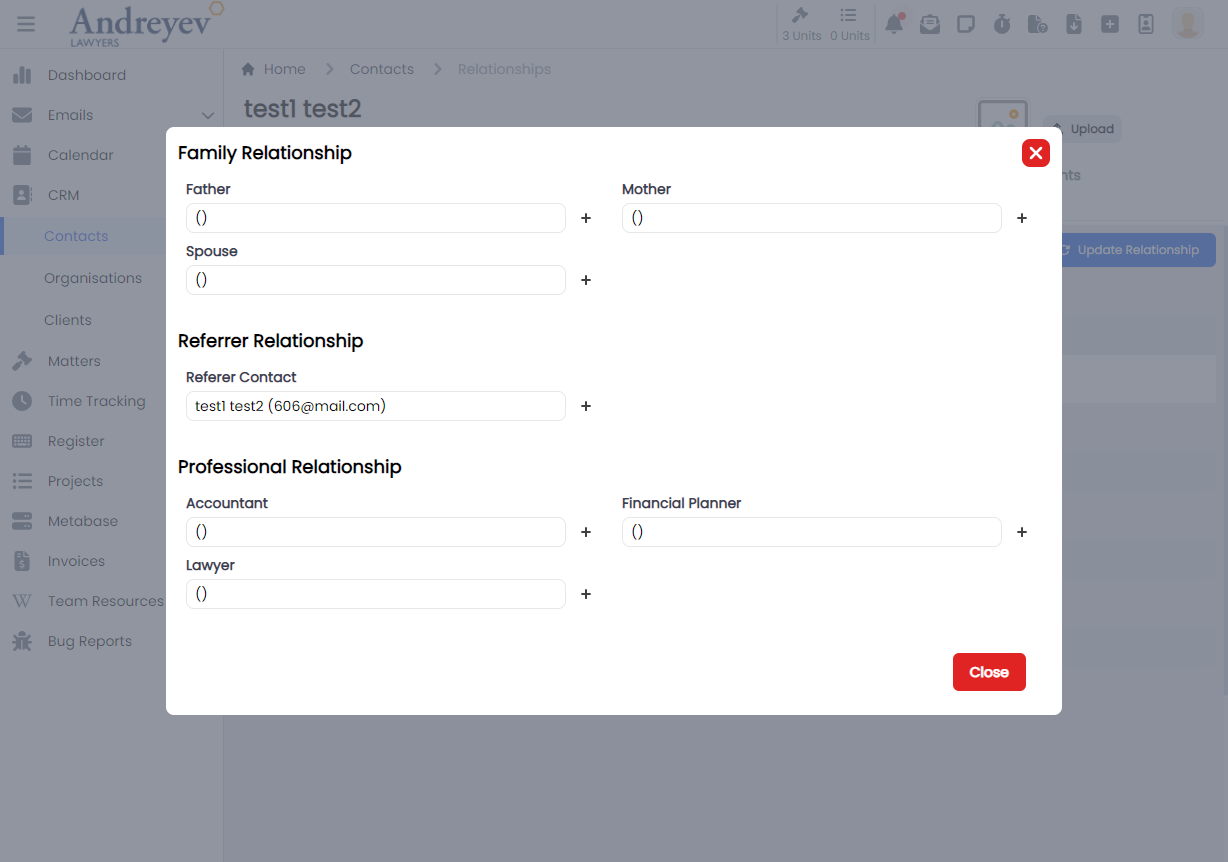Image resolution: width=1228 pixels, height=862 pixels.
Task: Go to Matters in the sidebar
Action: [74, 361]
